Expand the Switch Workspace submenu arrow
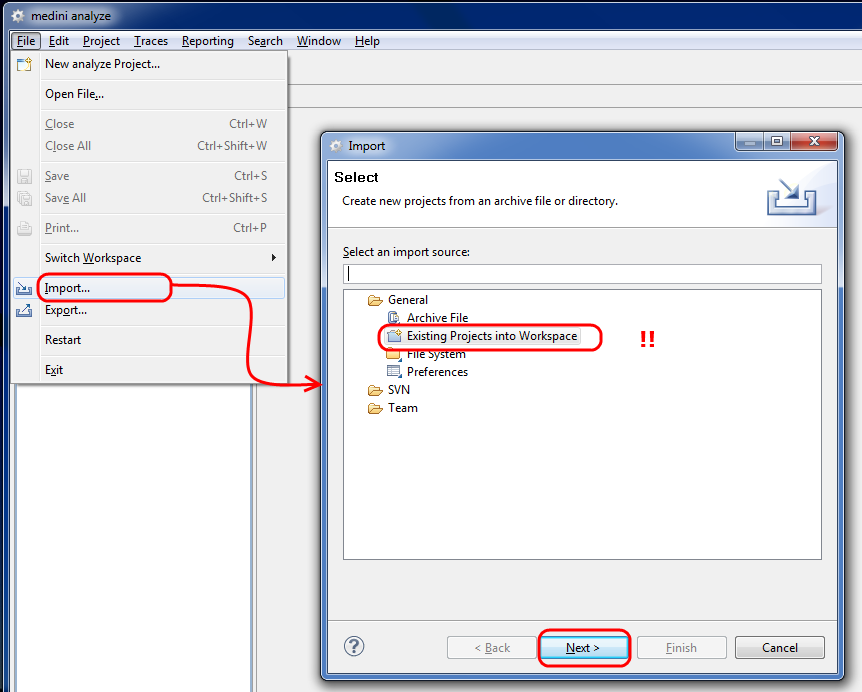The image size is (862, 692). coord(274,258)
